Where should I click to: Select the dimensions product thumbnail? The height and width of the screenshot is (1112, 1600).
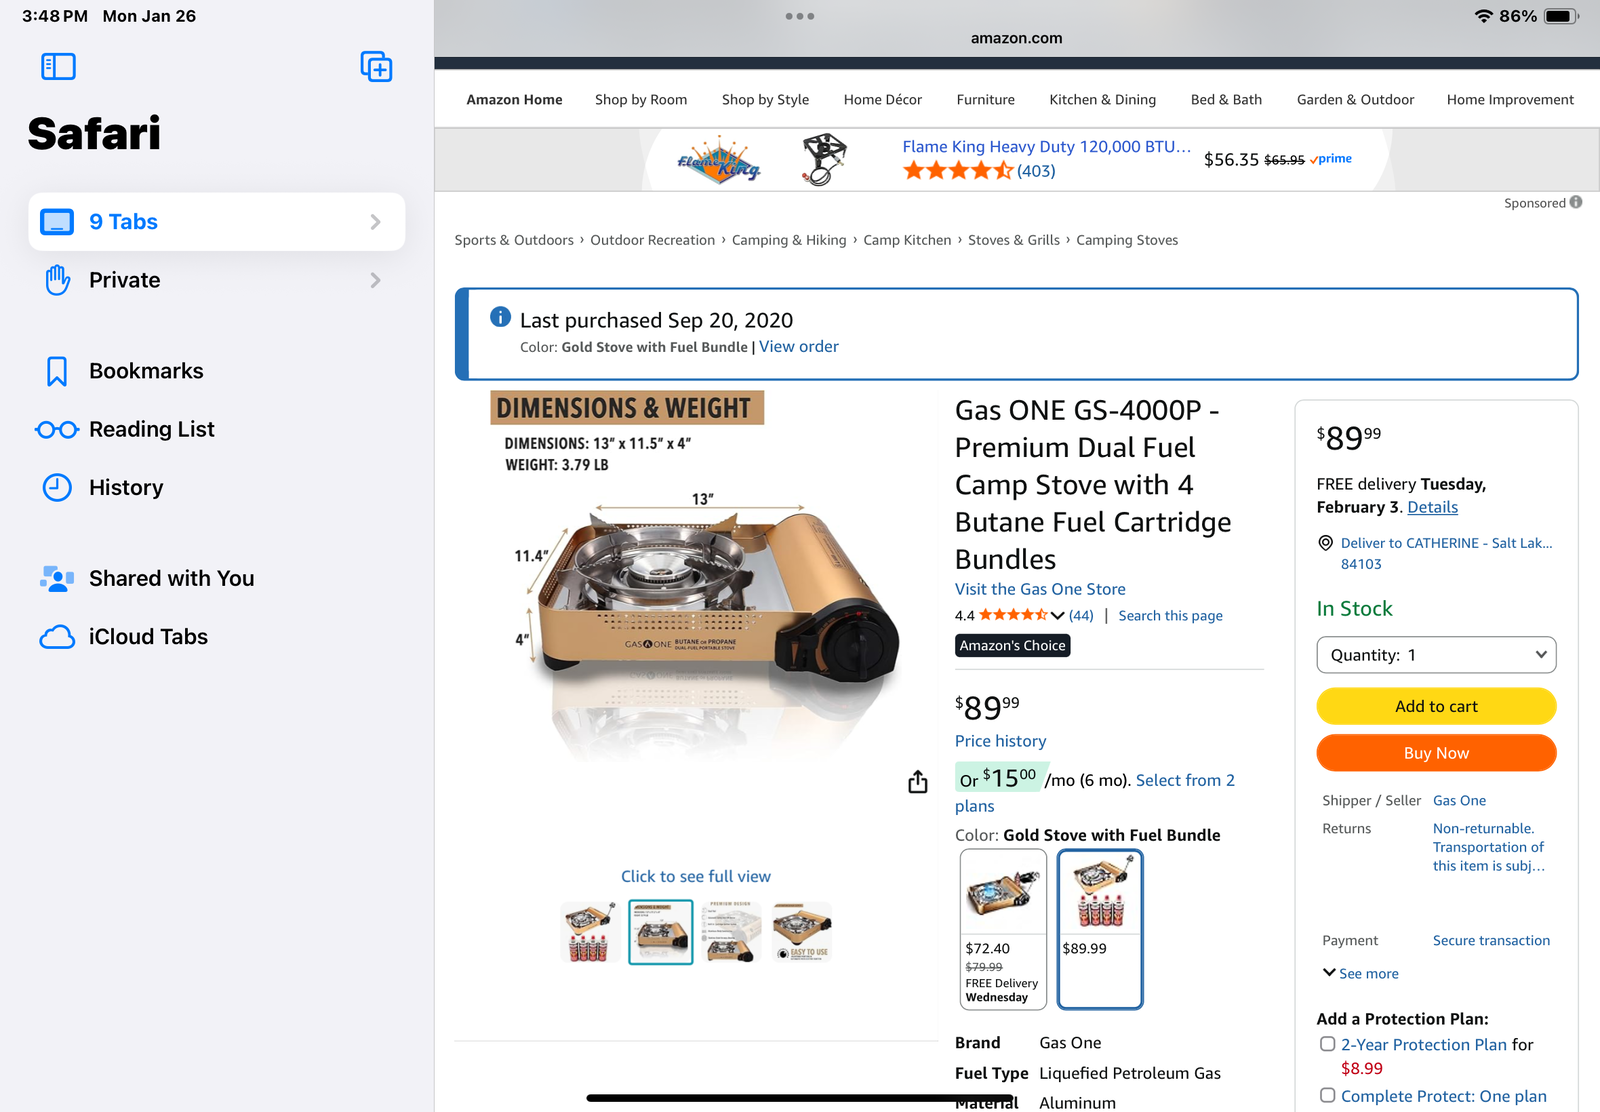660,932
